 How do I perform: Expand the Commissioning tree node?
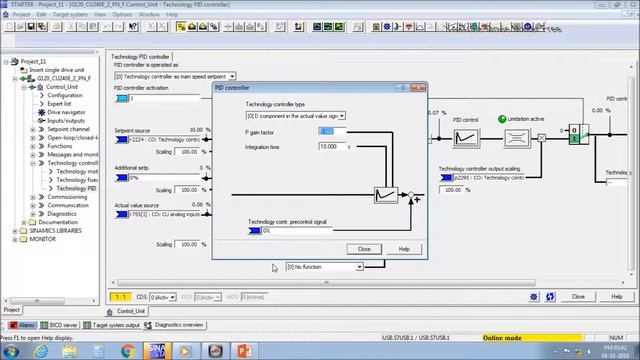[33, 197]
